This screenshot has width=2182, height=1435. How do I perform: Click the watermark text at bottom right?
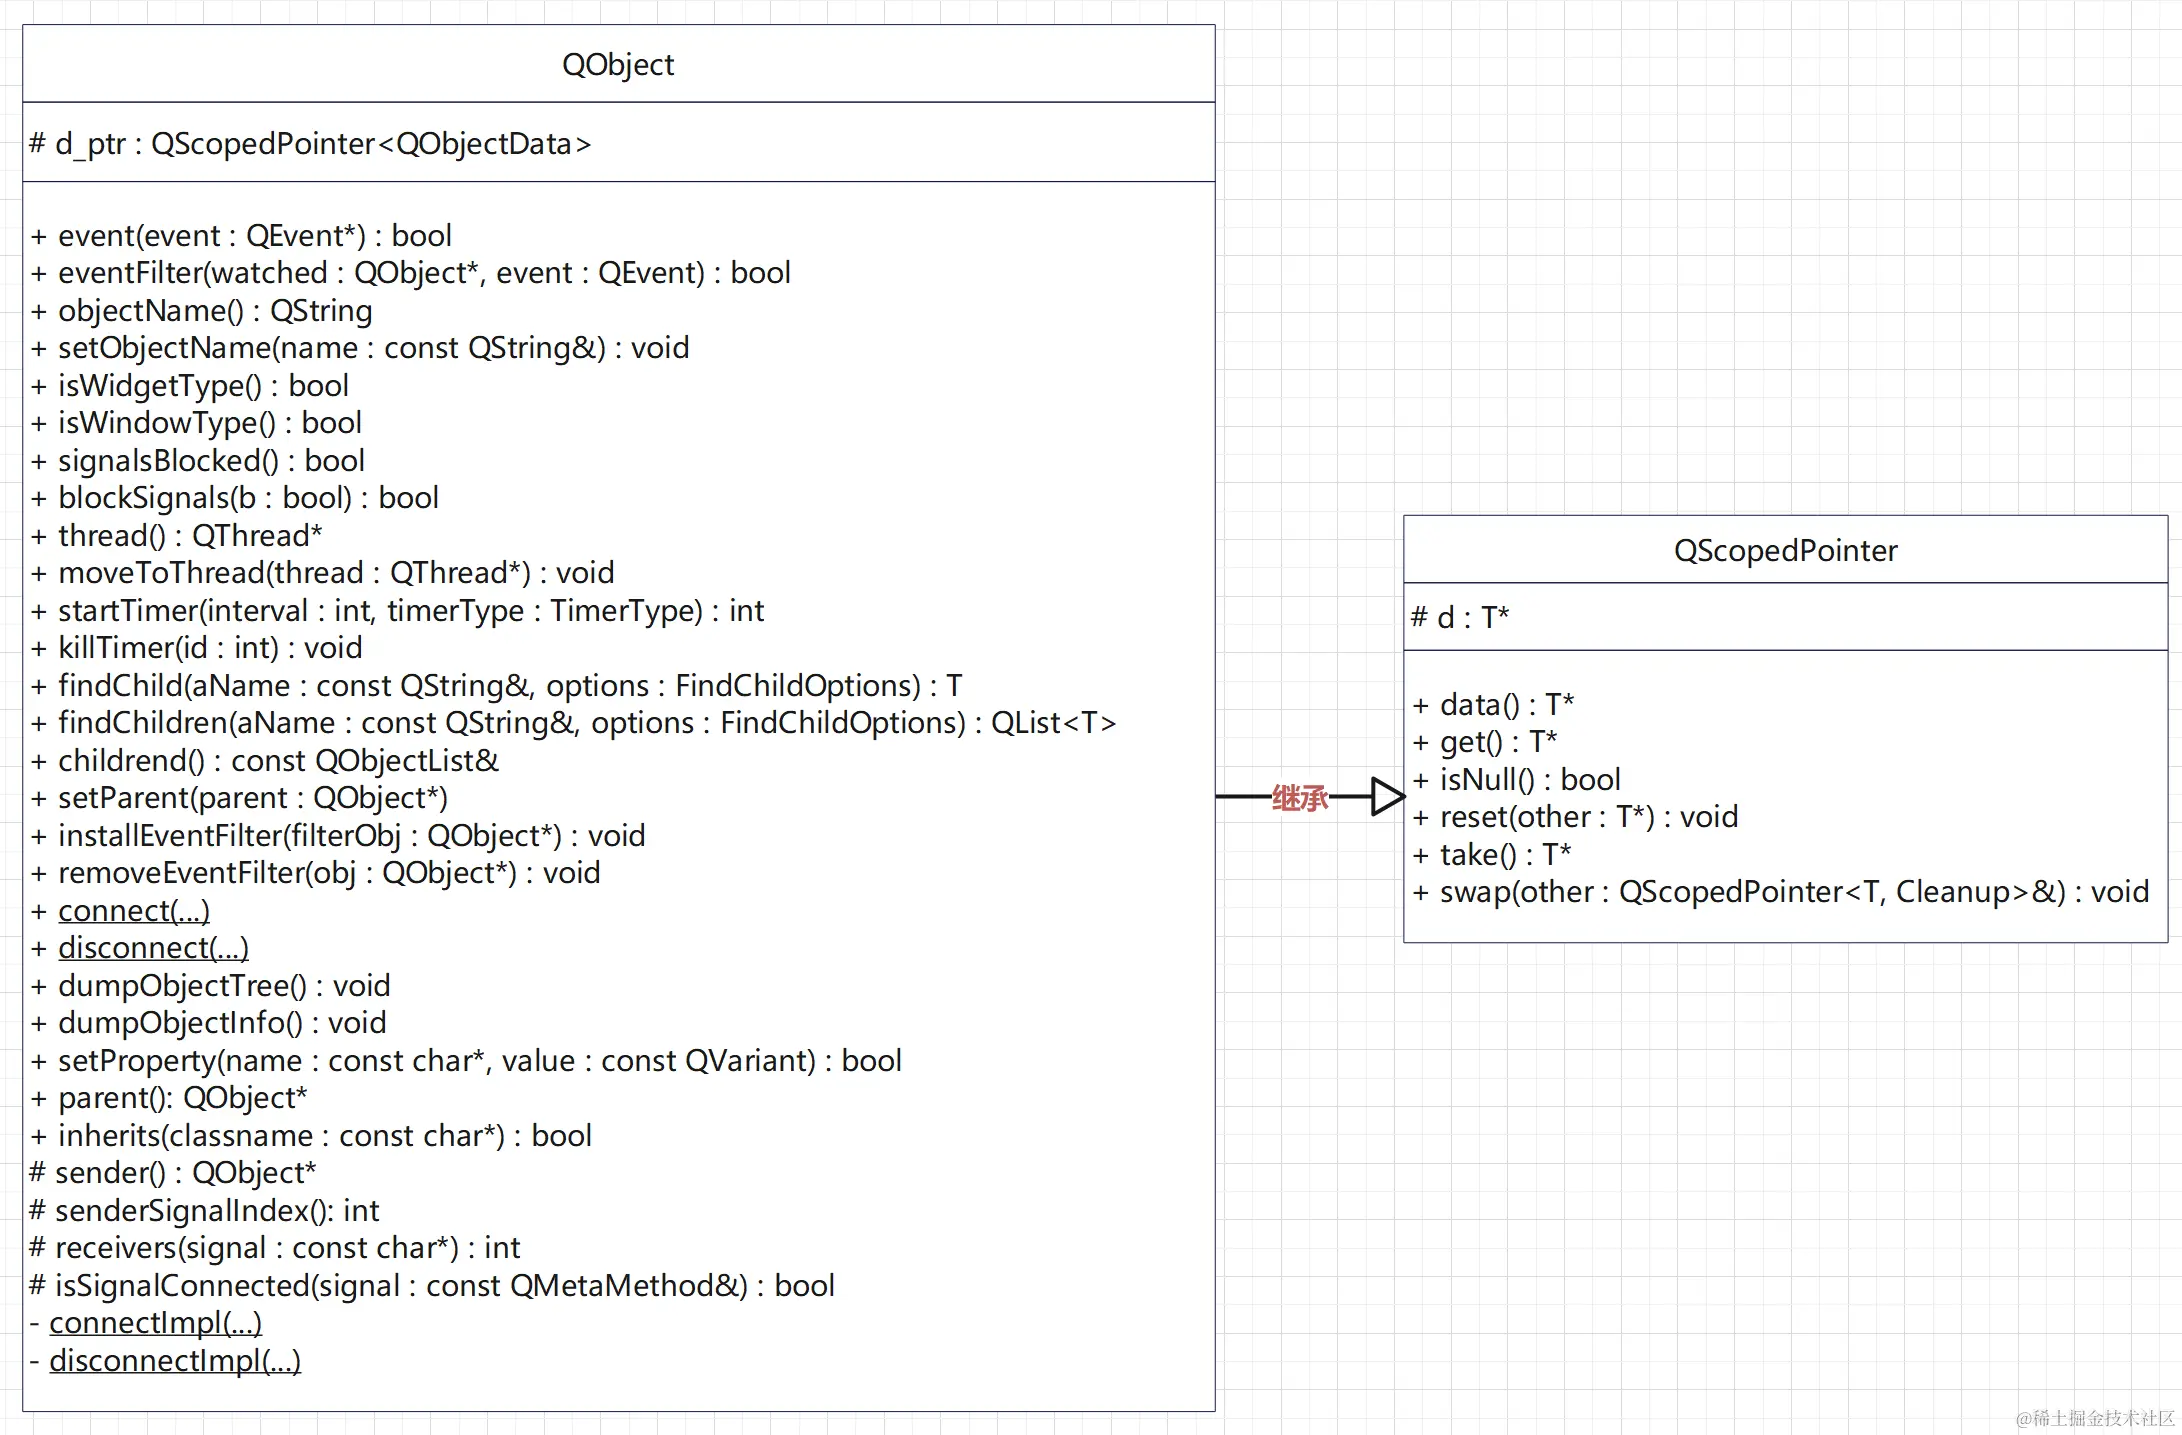point(2095,1418)
